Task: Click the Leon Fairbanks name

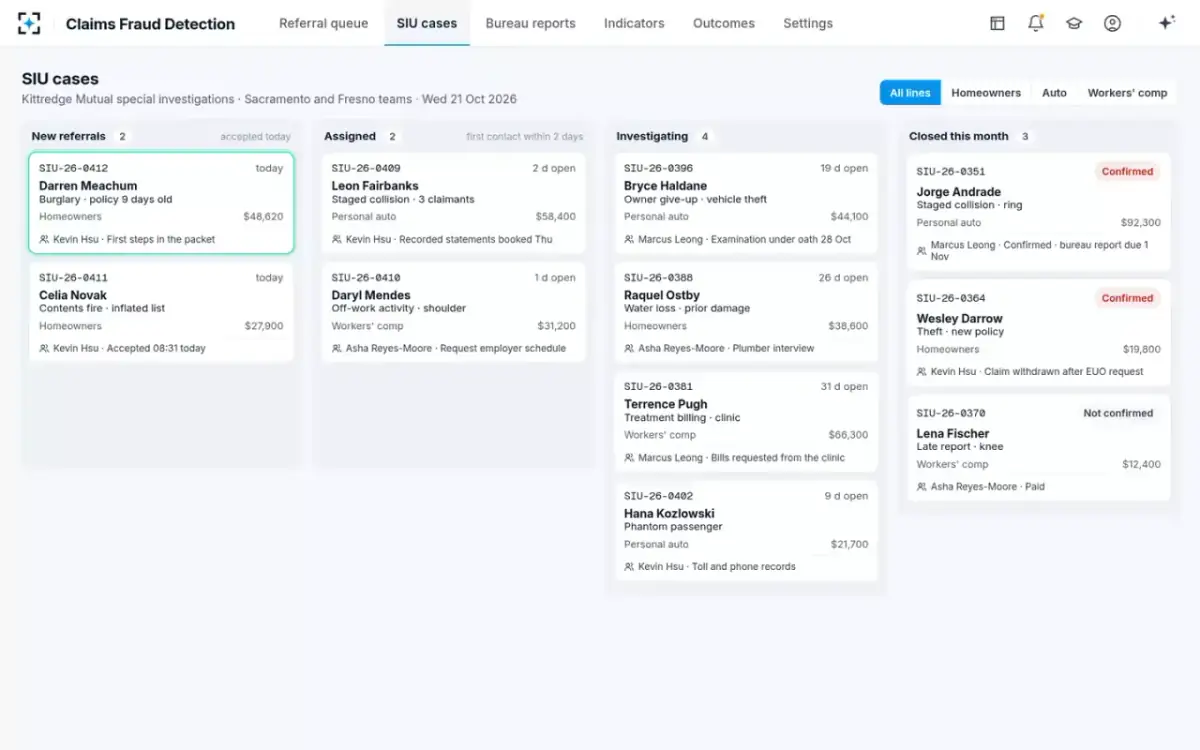Action: coord(375,186)
